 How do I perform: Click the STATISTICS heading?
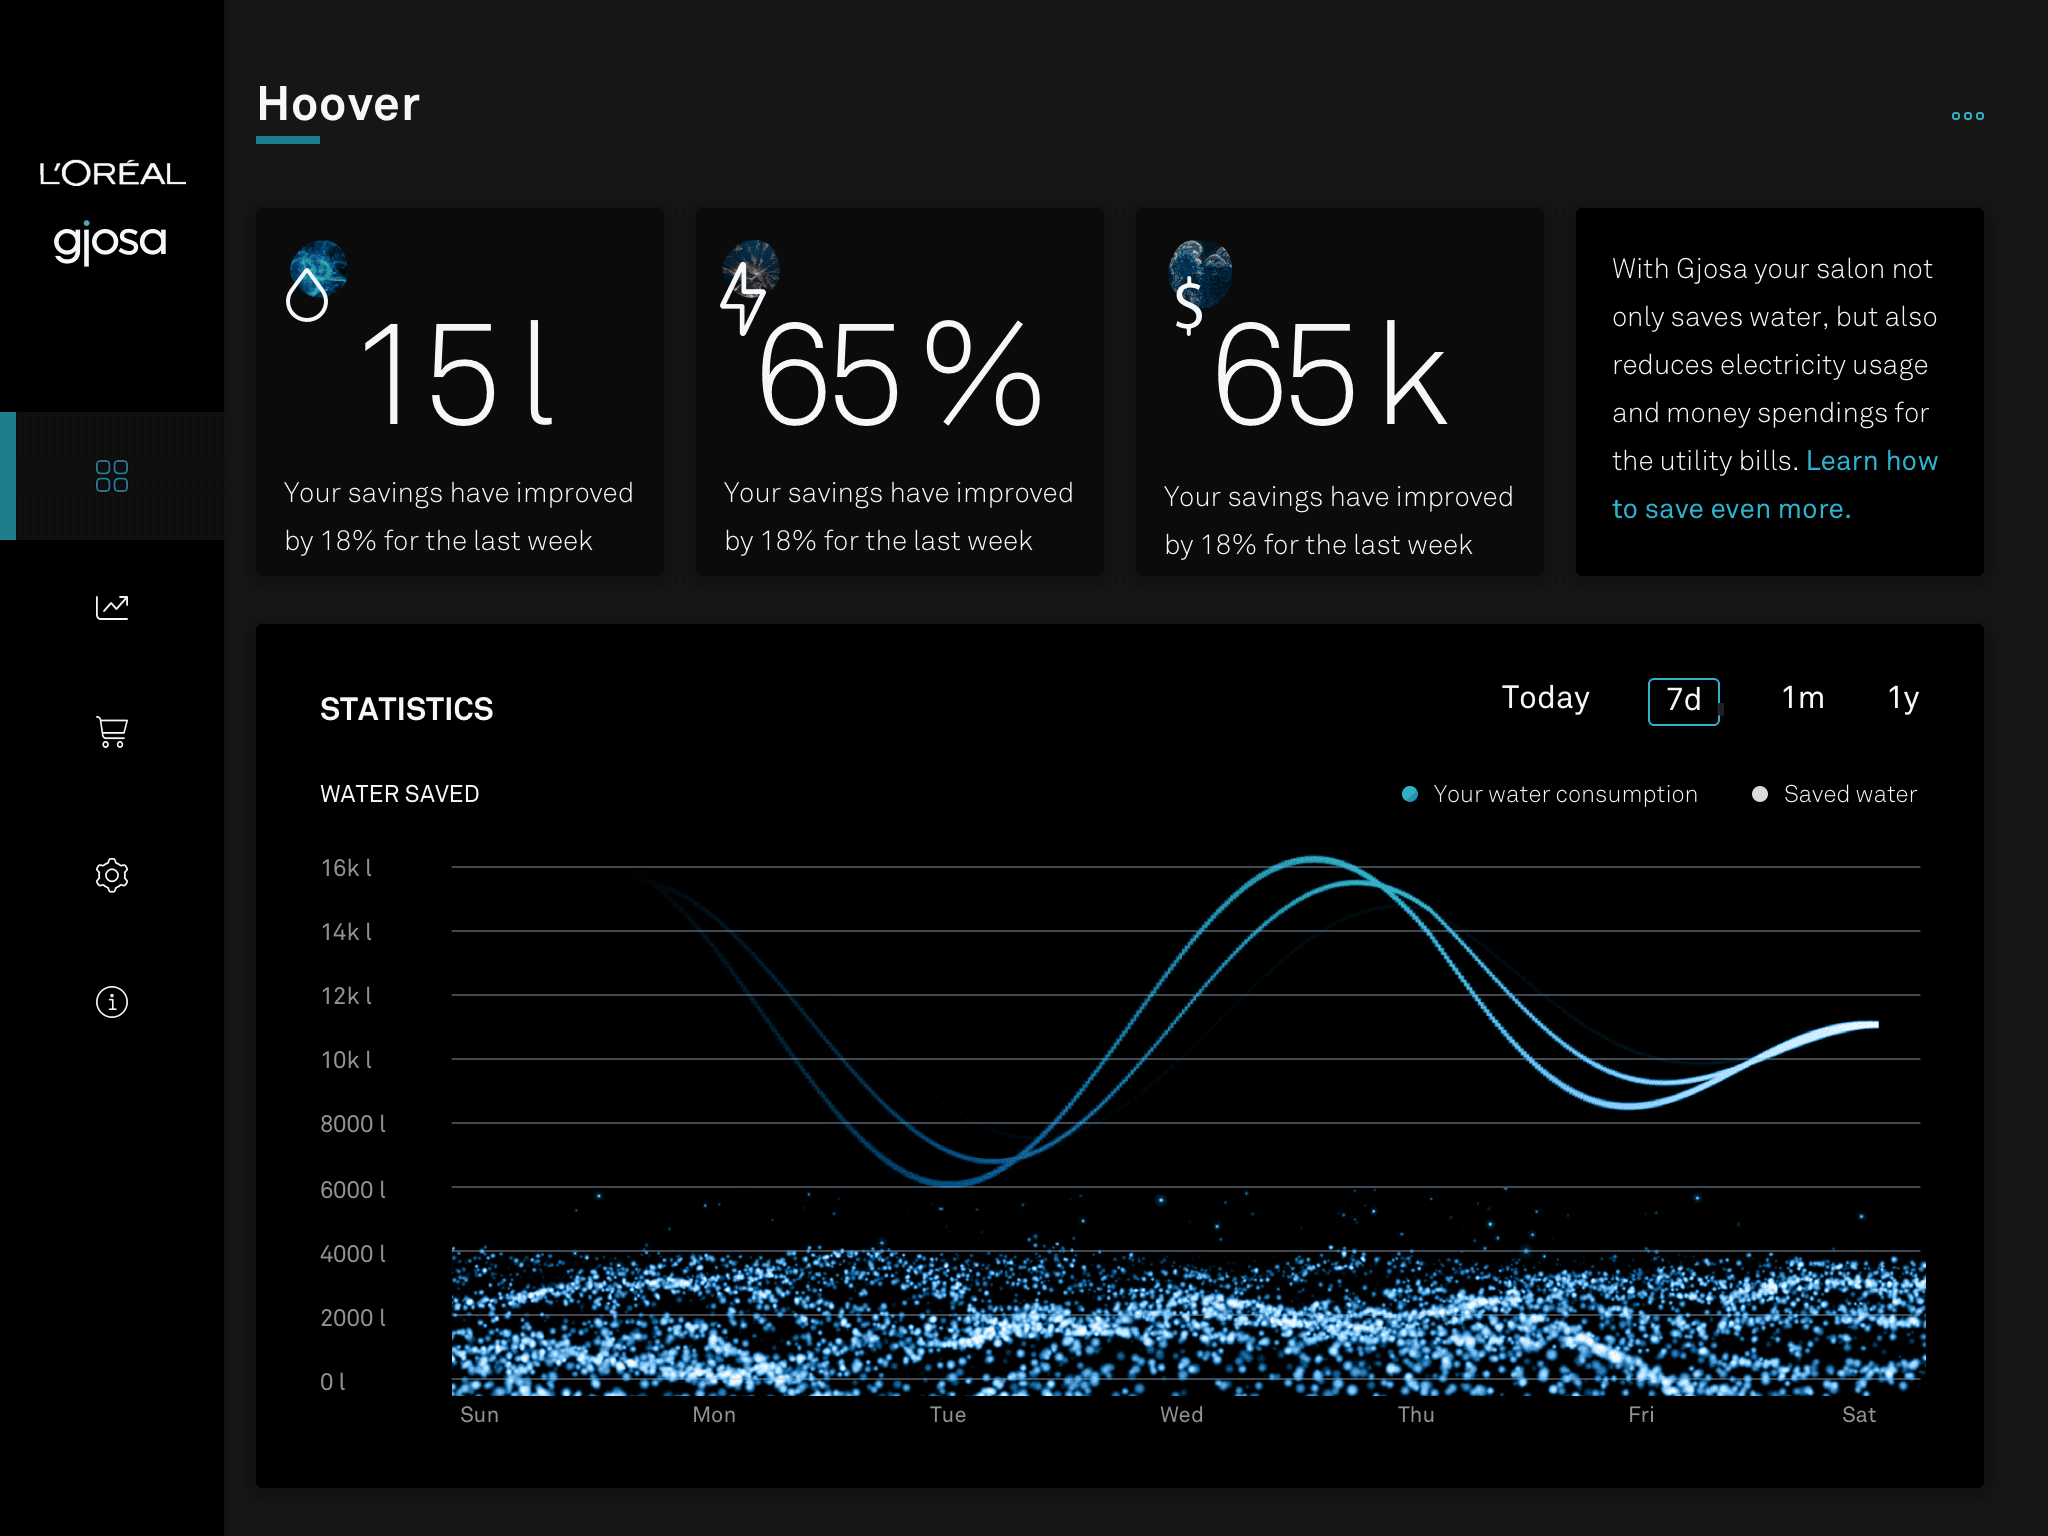pyautogui.click(x=406, y=709)
